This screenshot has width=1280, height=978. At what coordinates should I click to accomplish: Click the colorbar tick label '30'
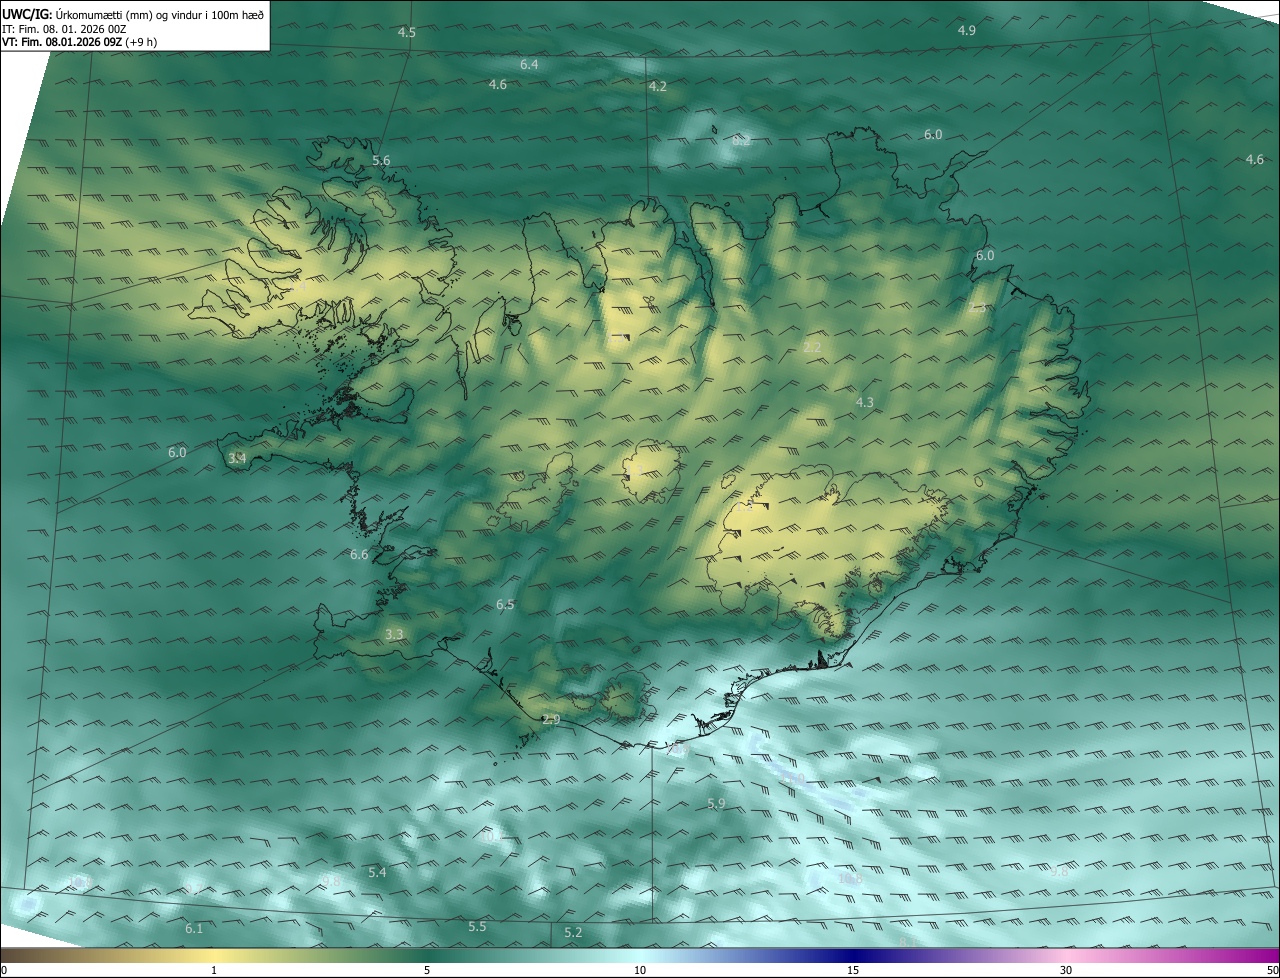1066,971
